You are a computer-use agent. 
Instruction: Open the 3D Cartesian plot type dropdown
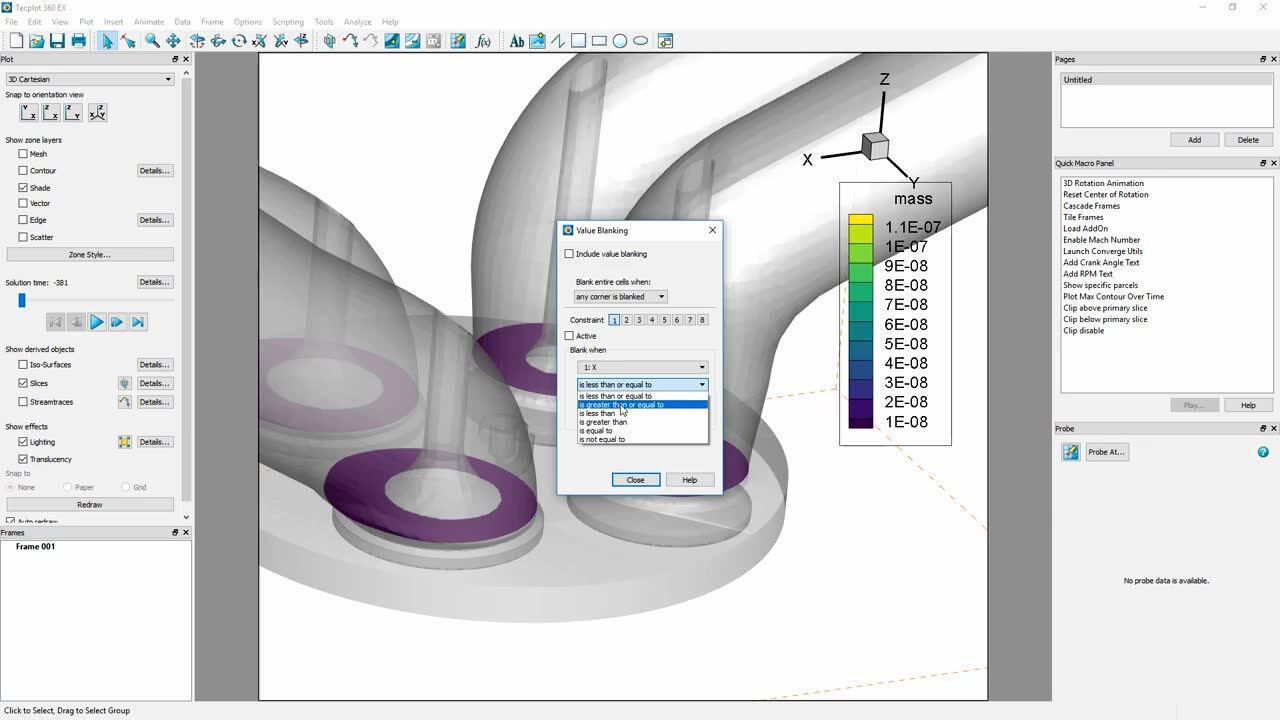tap(89, 79)
